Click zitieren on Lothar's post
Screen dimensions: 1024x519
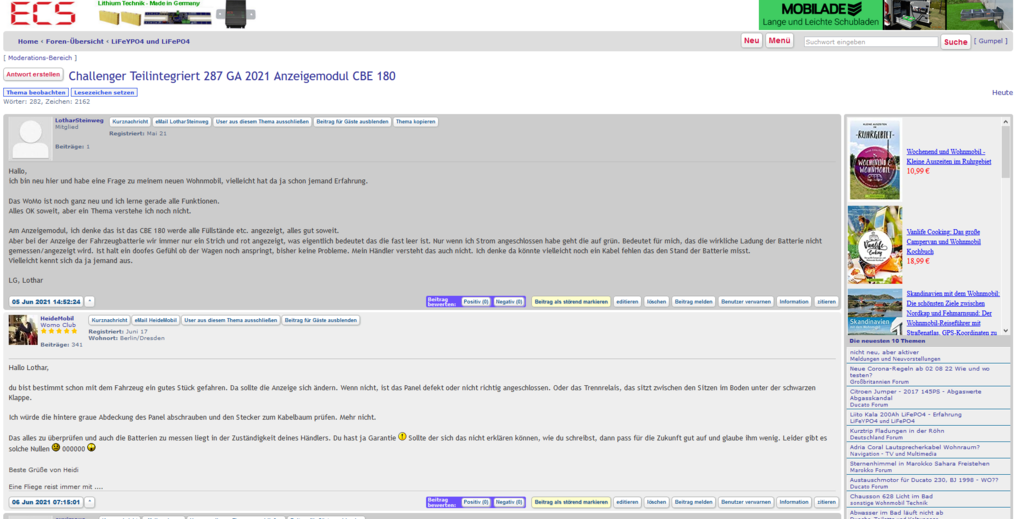click(x=826, y=302)
